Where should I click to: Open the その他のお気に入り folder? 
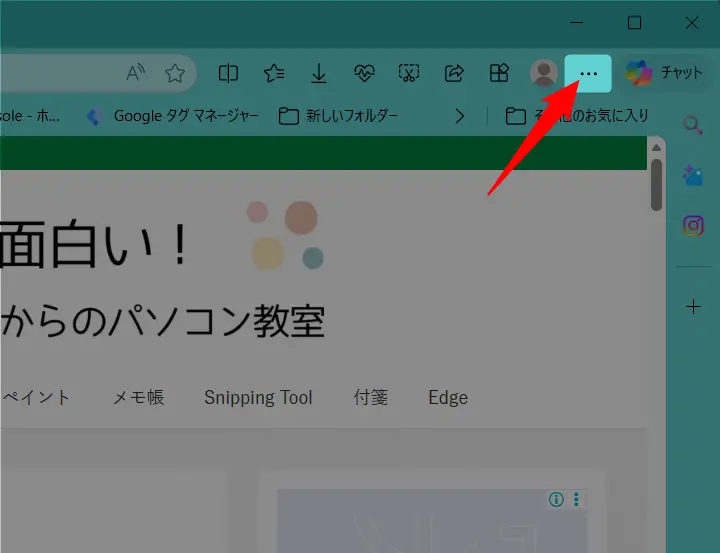[577, 116]
